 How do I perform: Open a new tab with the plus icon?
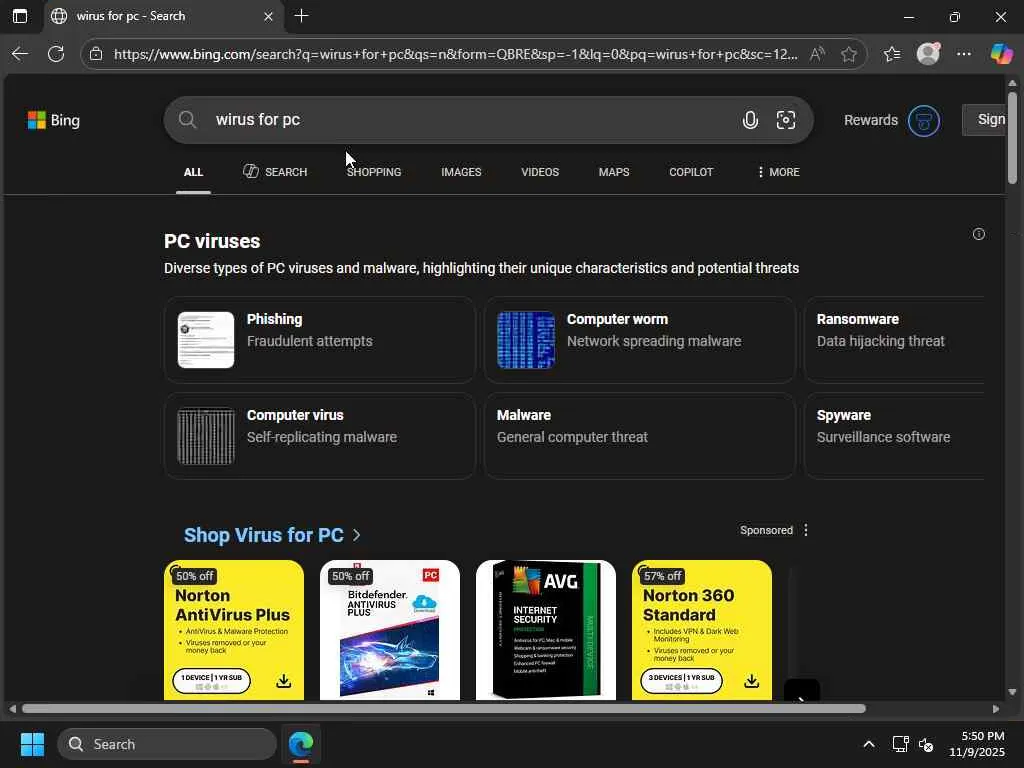click(x=302, y=16)
